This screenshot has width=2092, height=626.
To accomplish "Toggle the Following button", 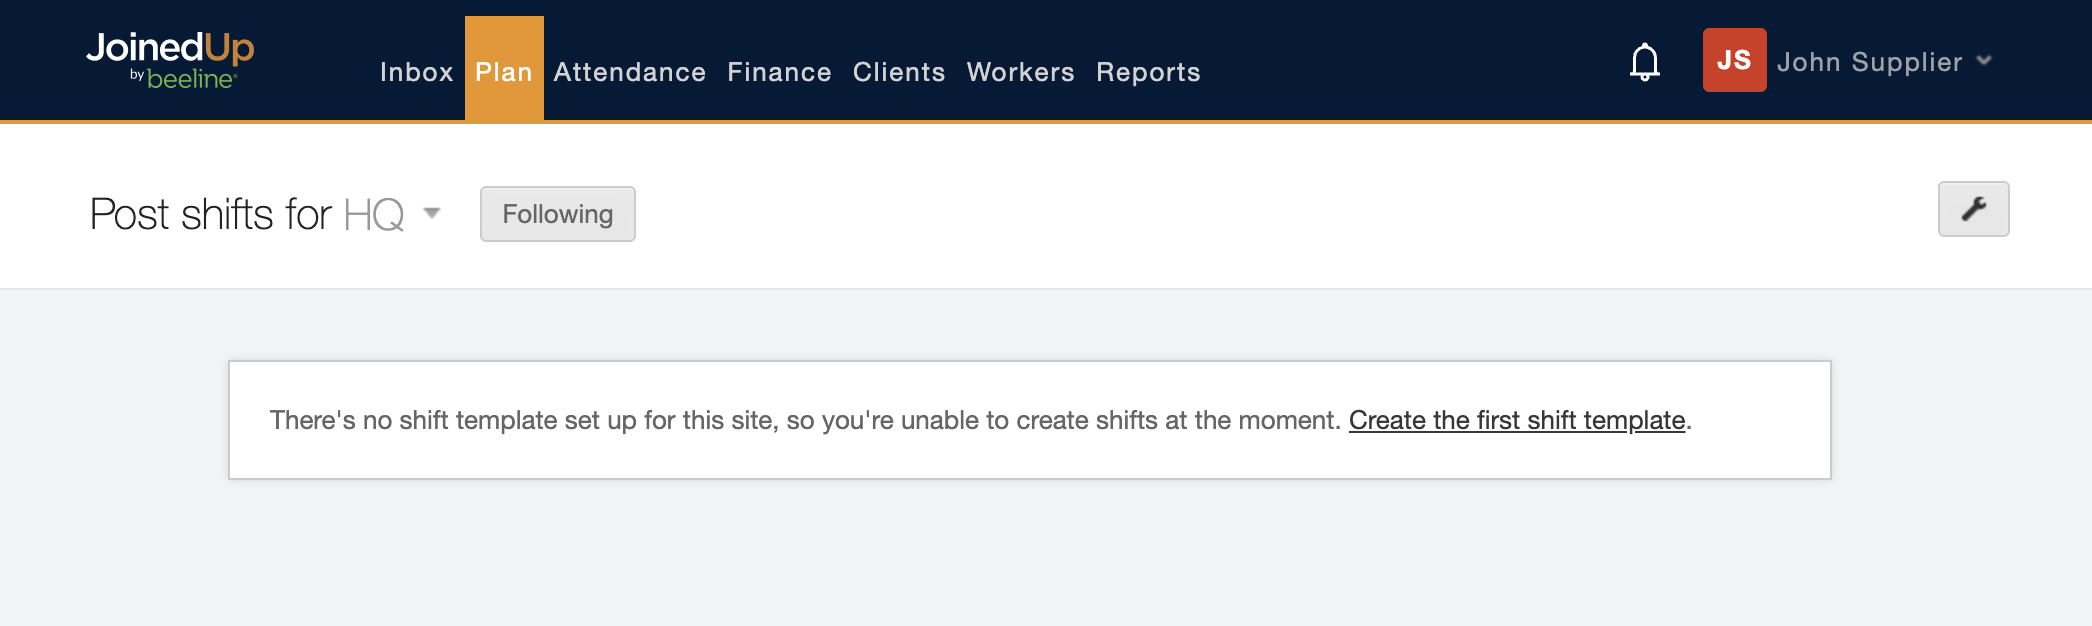I will click(x=557, y=214).
